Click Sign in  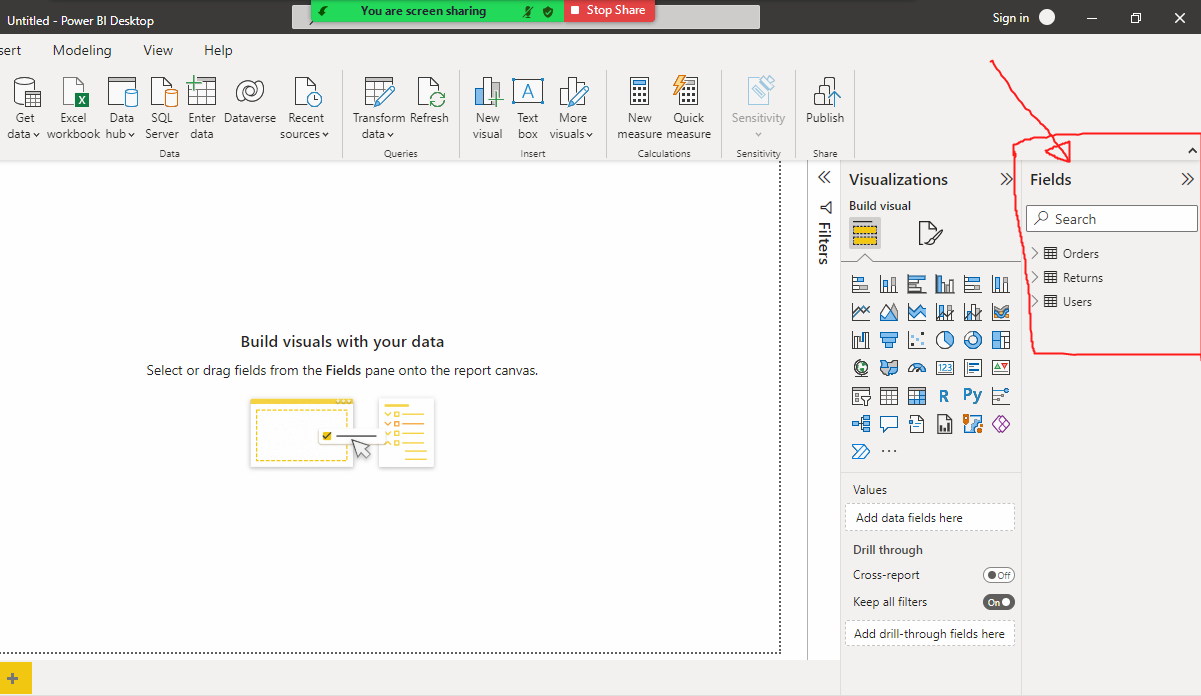(1010, 18)
